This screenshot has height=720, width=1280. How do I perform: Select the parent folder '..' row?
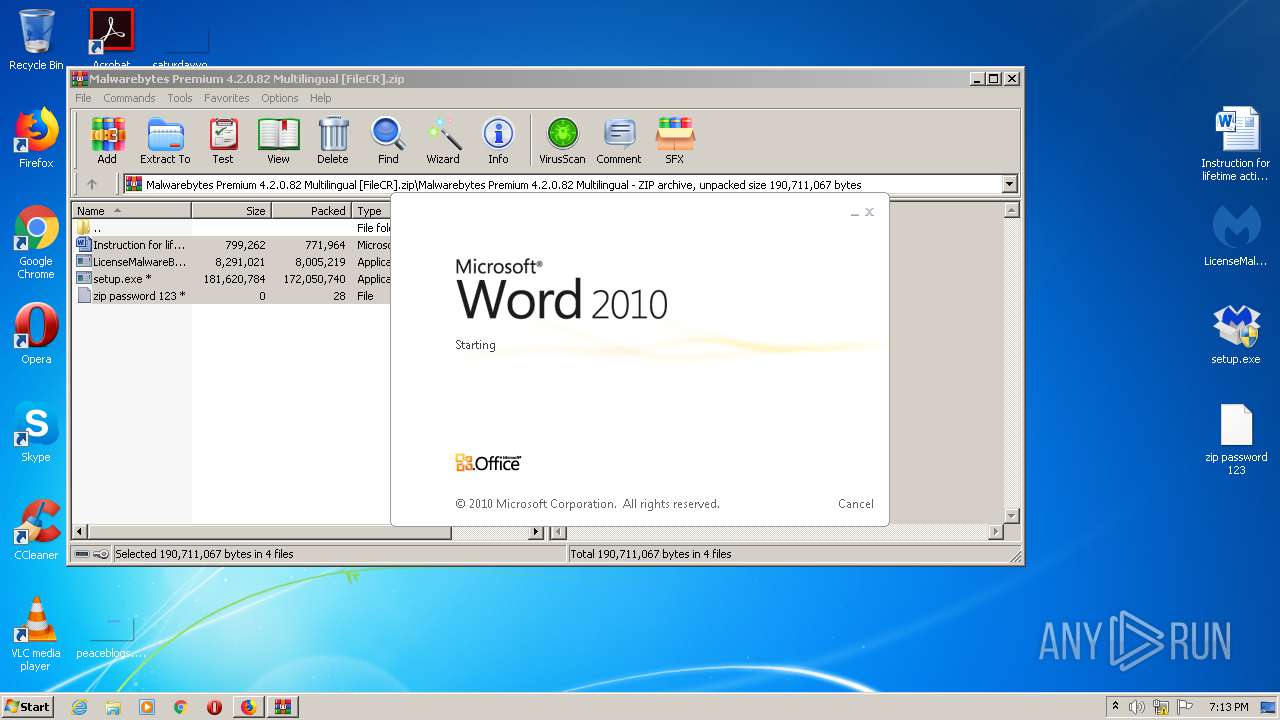pos(232,228)
